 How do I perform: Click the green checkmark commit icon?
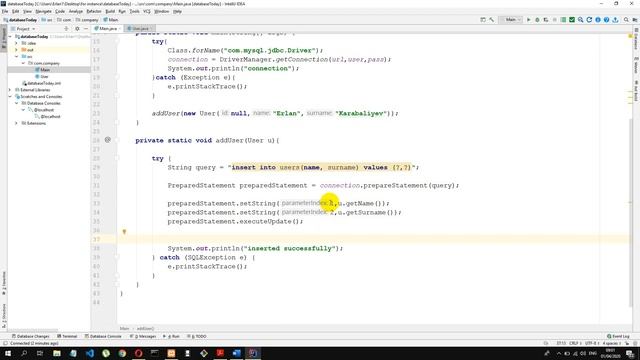pos(572,20)
